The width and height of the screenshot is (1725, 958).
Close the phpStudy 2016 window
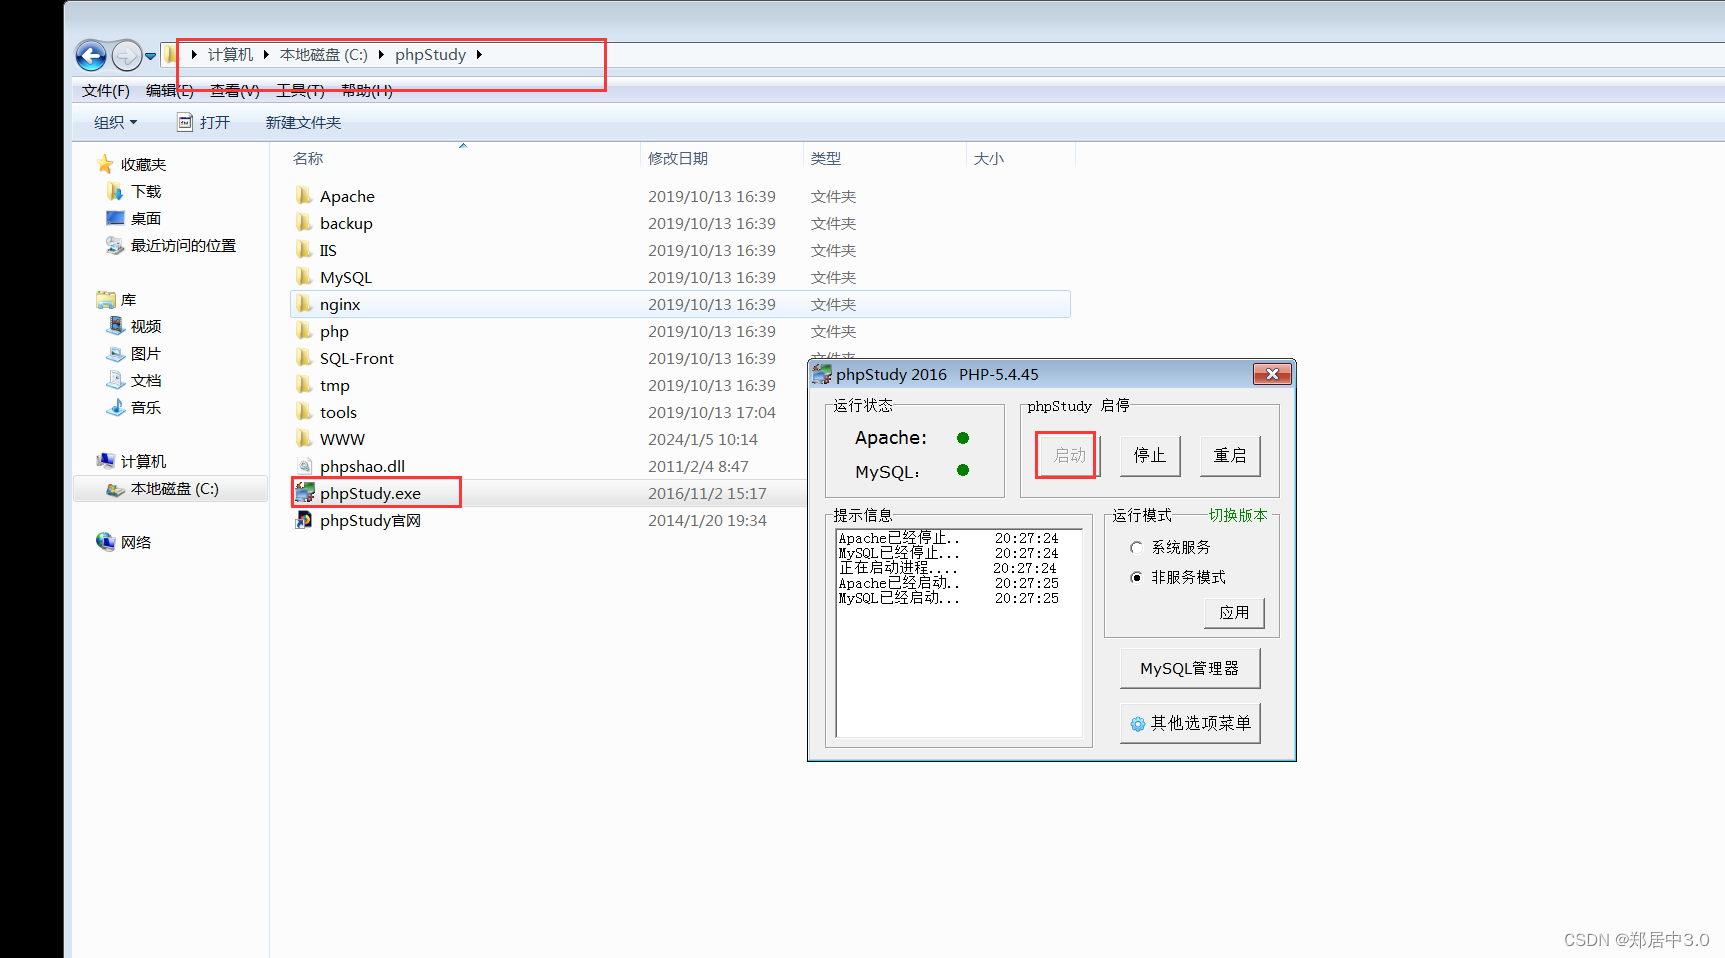pos(1272,374)
